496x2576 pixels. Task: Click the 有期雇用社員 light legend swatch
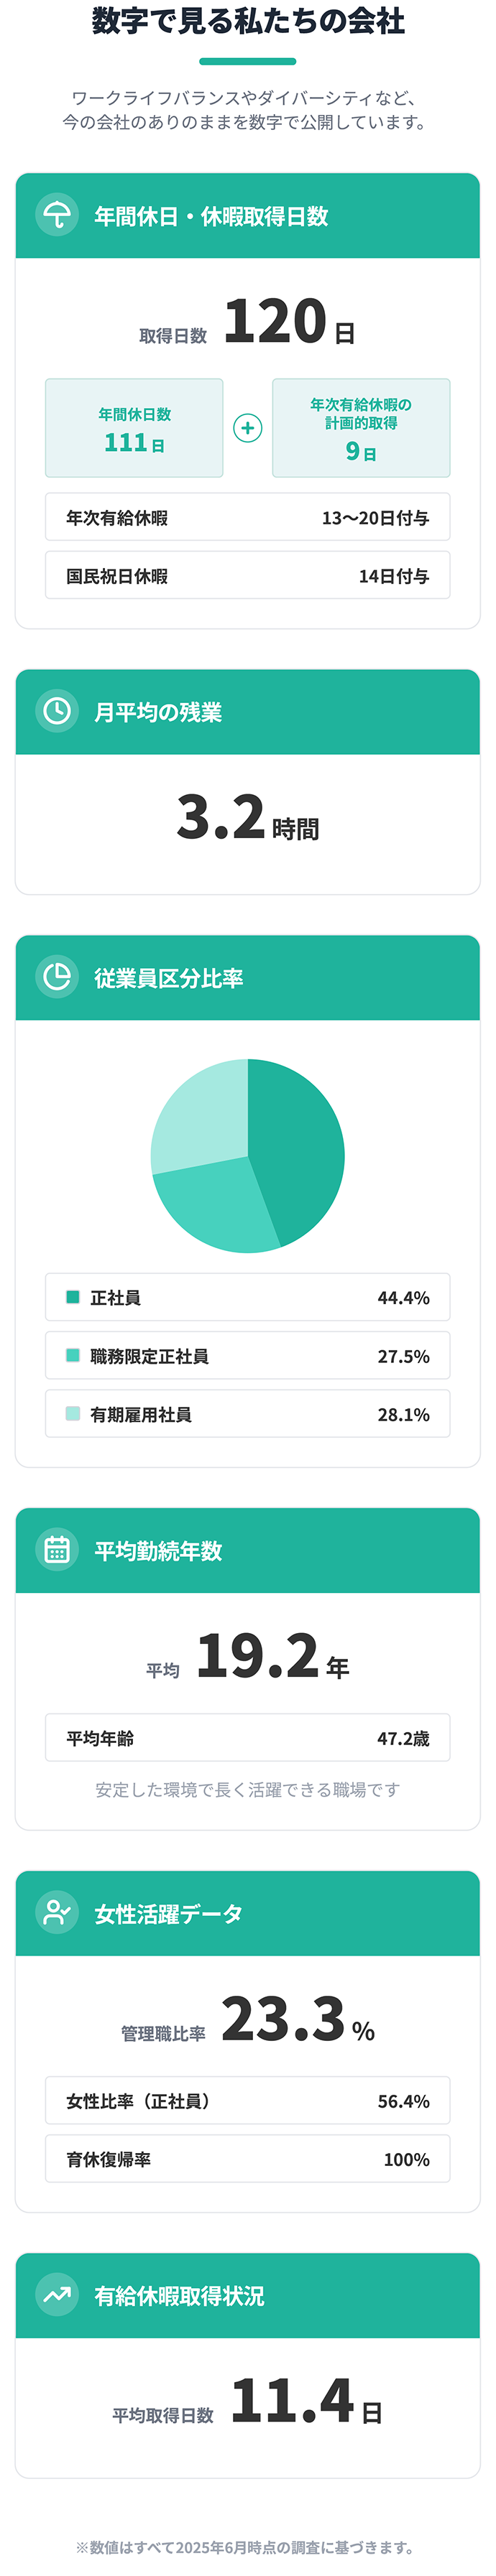(x=73, y=1414)
